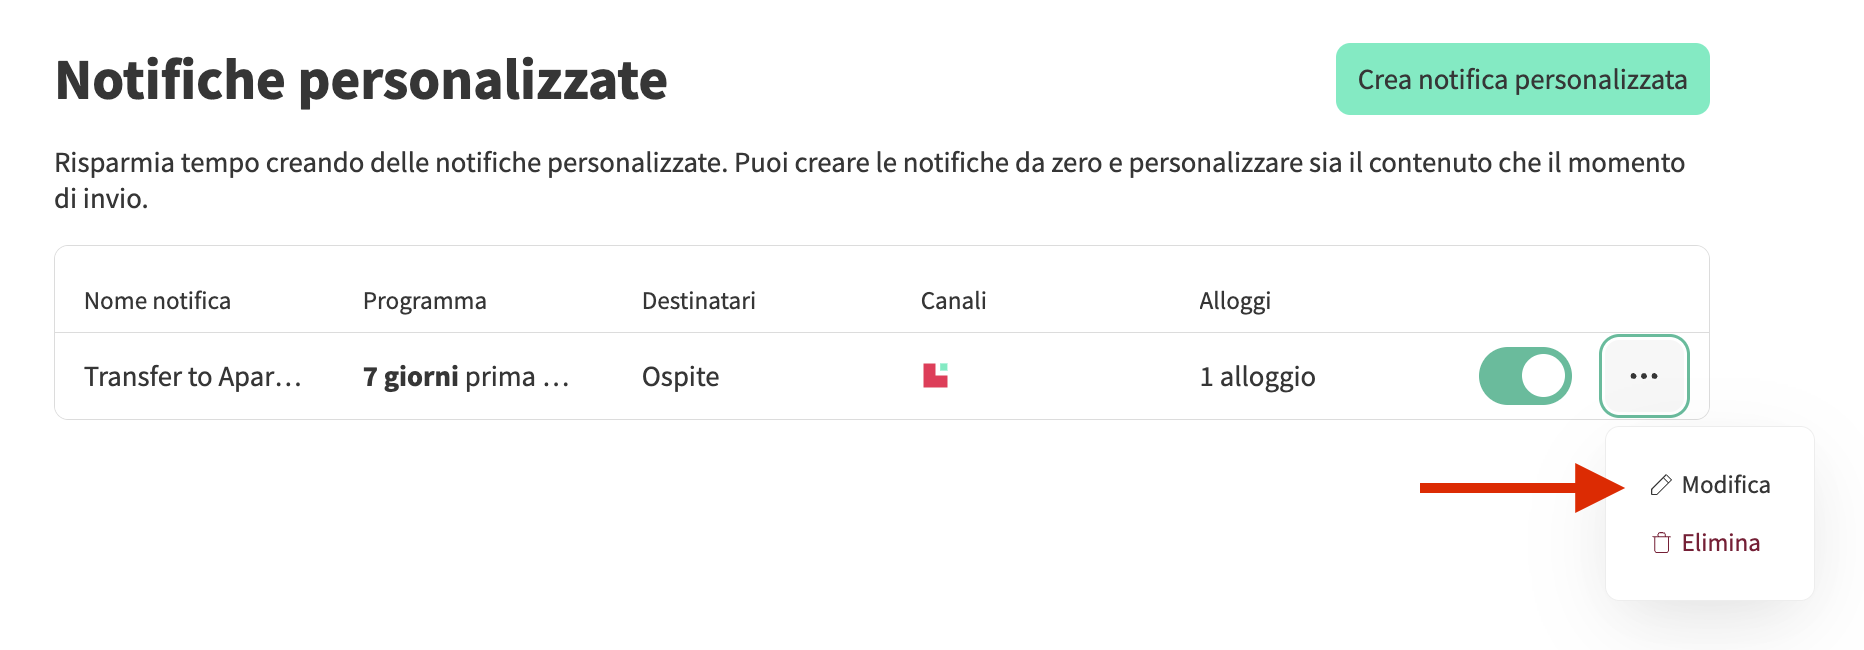The width and height of the screenshot is (1864, 650).
Task: Click the Ospite recipient cell
Action: [x=680, y=377]
